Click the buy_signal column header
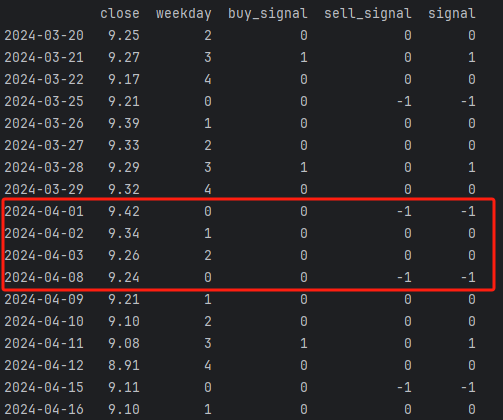Screen dimensions: 503x420 (x=268, y=14)
